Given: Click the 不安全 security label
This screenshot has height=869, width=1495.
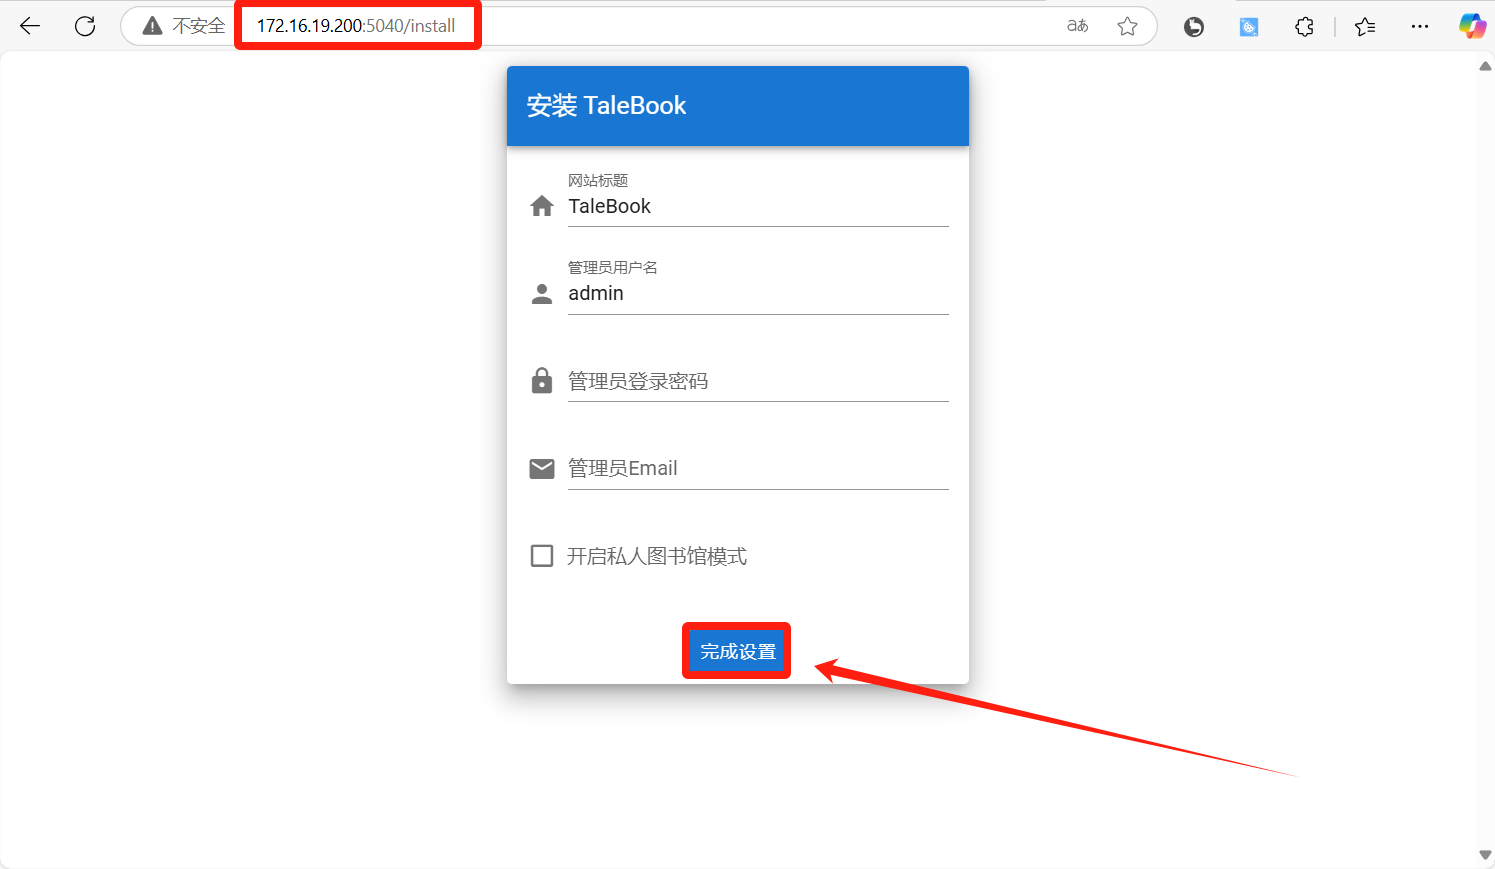Looking at the screenshot, I should point(198,26).
